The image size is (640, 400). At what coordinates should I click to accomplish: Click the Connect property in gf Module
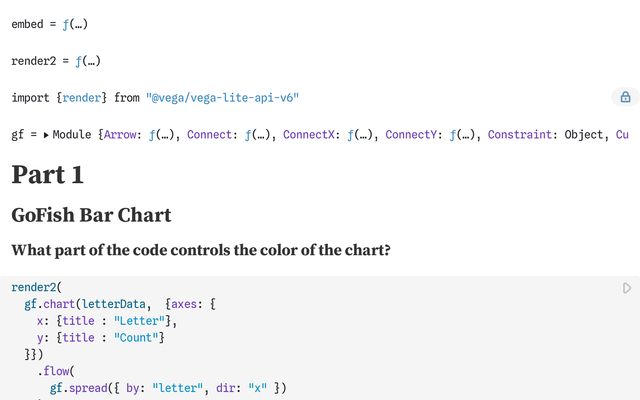209,135
